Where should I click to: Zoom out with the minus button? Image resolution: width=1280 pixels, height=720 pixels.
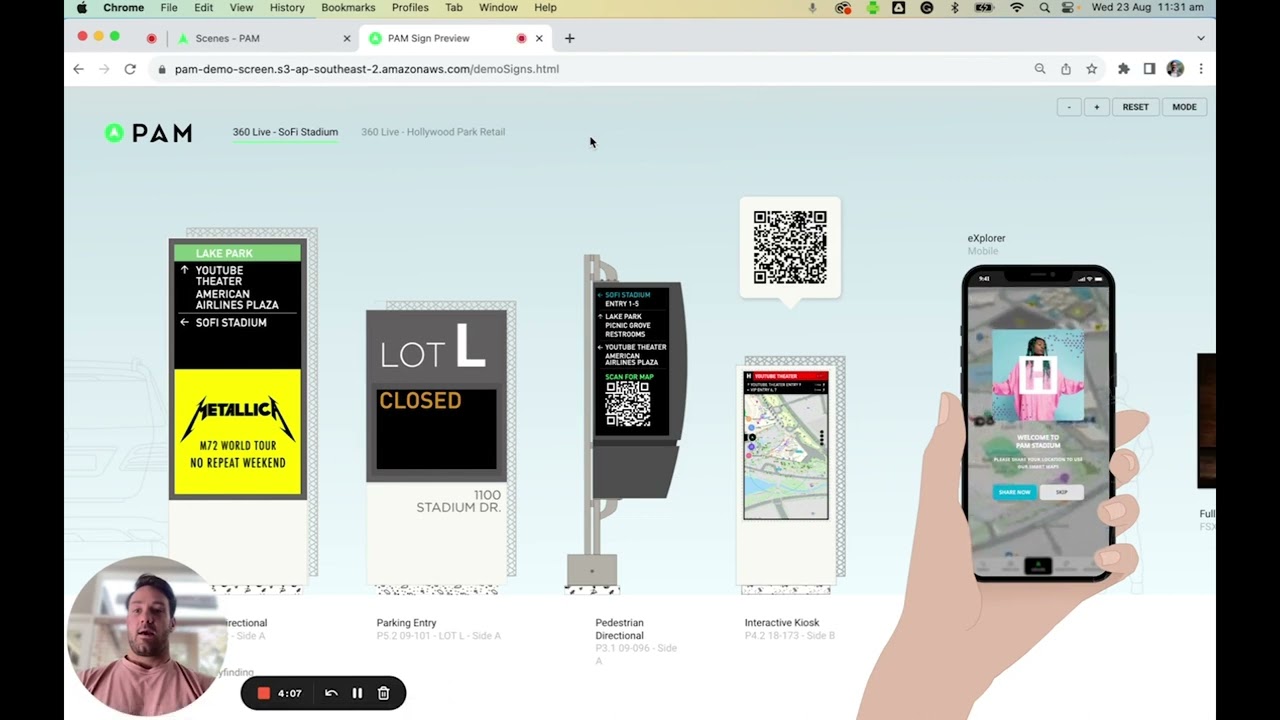1069,107
